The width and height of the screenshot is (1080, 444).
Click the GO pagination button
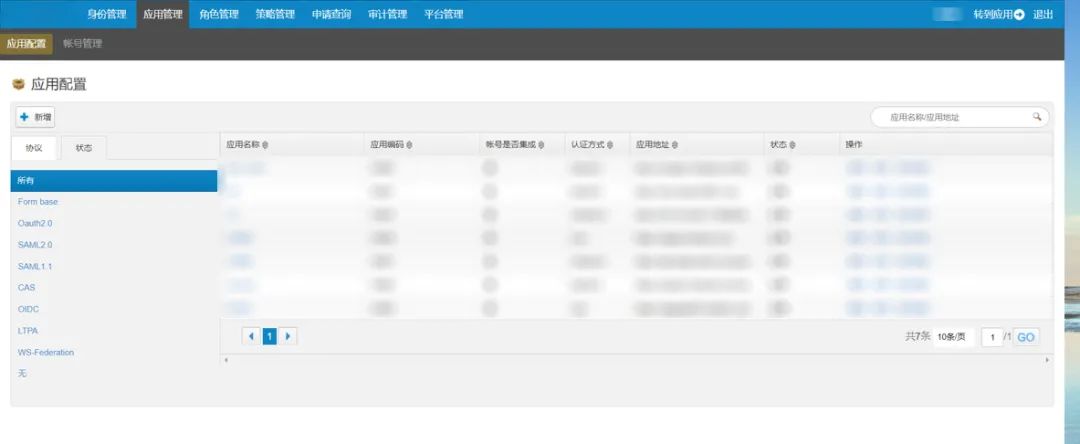click(x=1026, y=337)
